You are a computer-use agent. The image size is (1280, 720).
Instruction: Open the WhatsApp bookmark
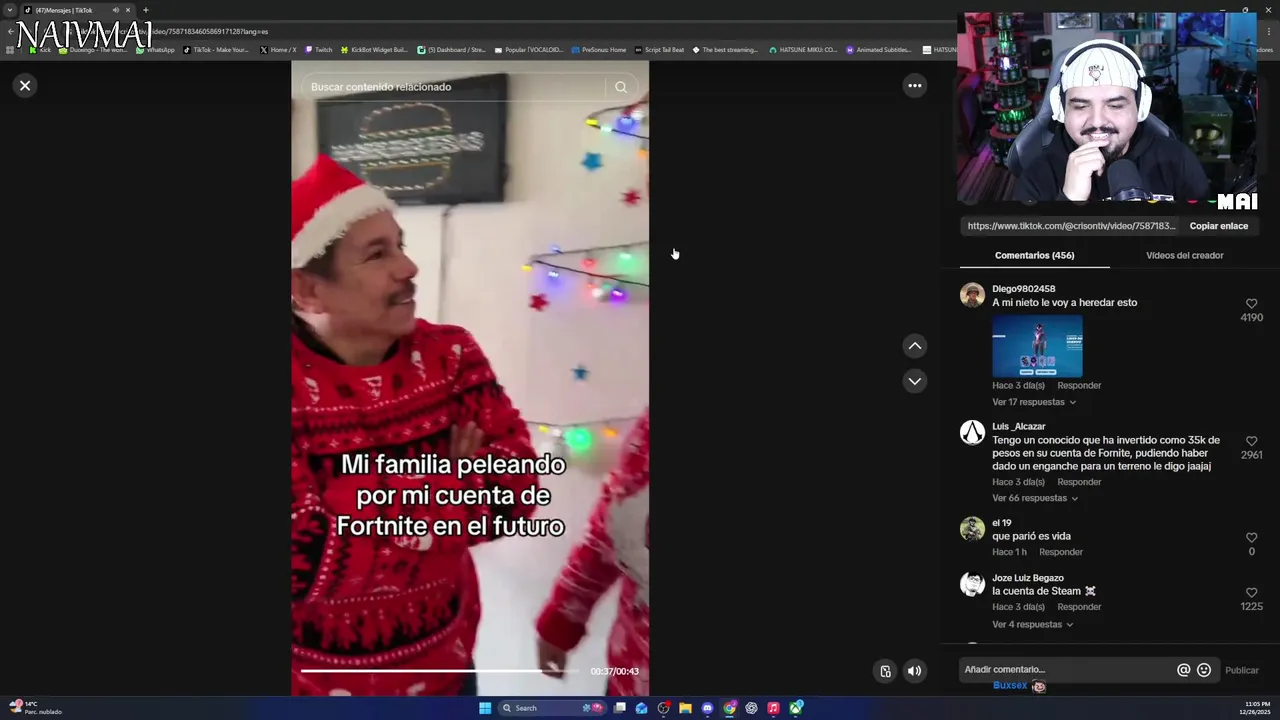(x=155, y=50)
